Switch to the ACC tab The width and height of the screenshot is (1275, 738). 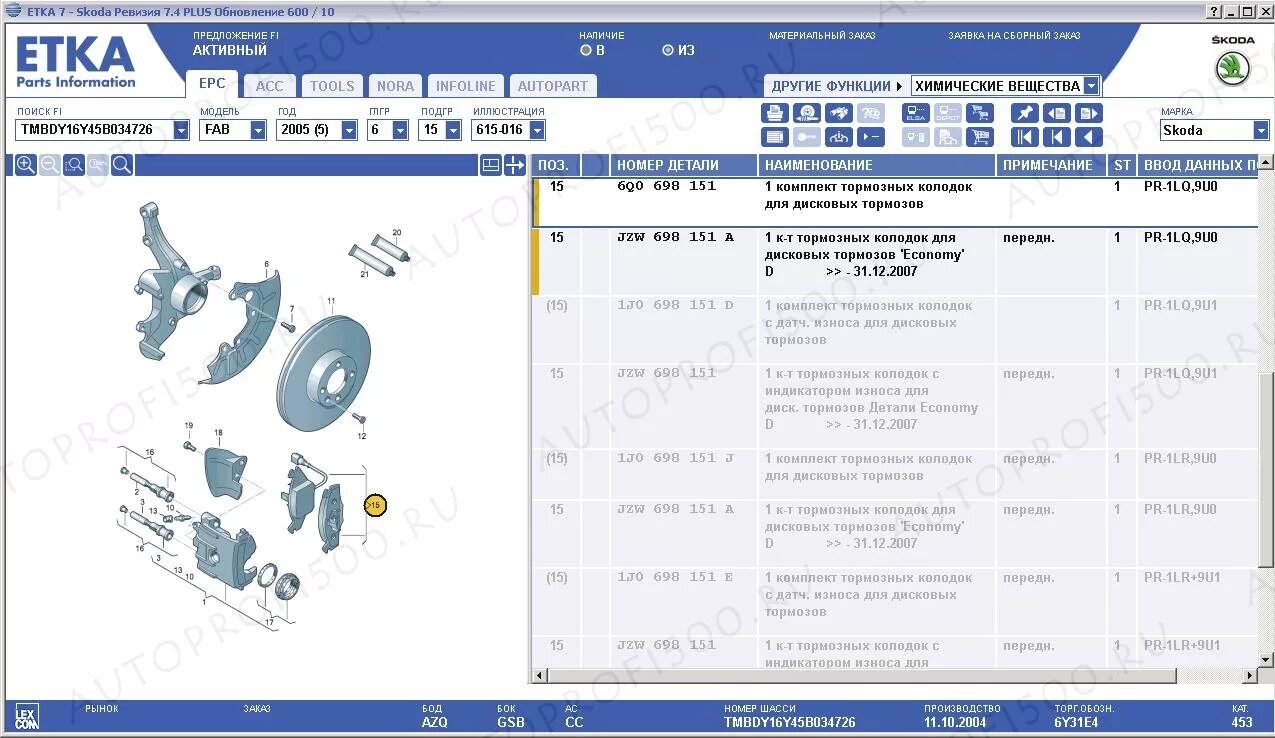[270, 86]
